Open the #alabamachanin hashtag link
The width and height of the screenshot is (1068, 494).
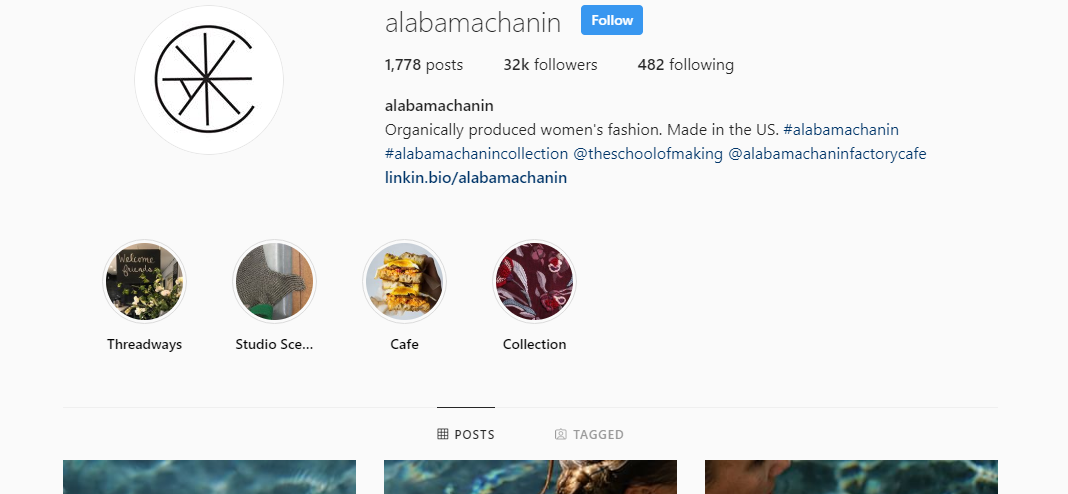tap(840, 130)
